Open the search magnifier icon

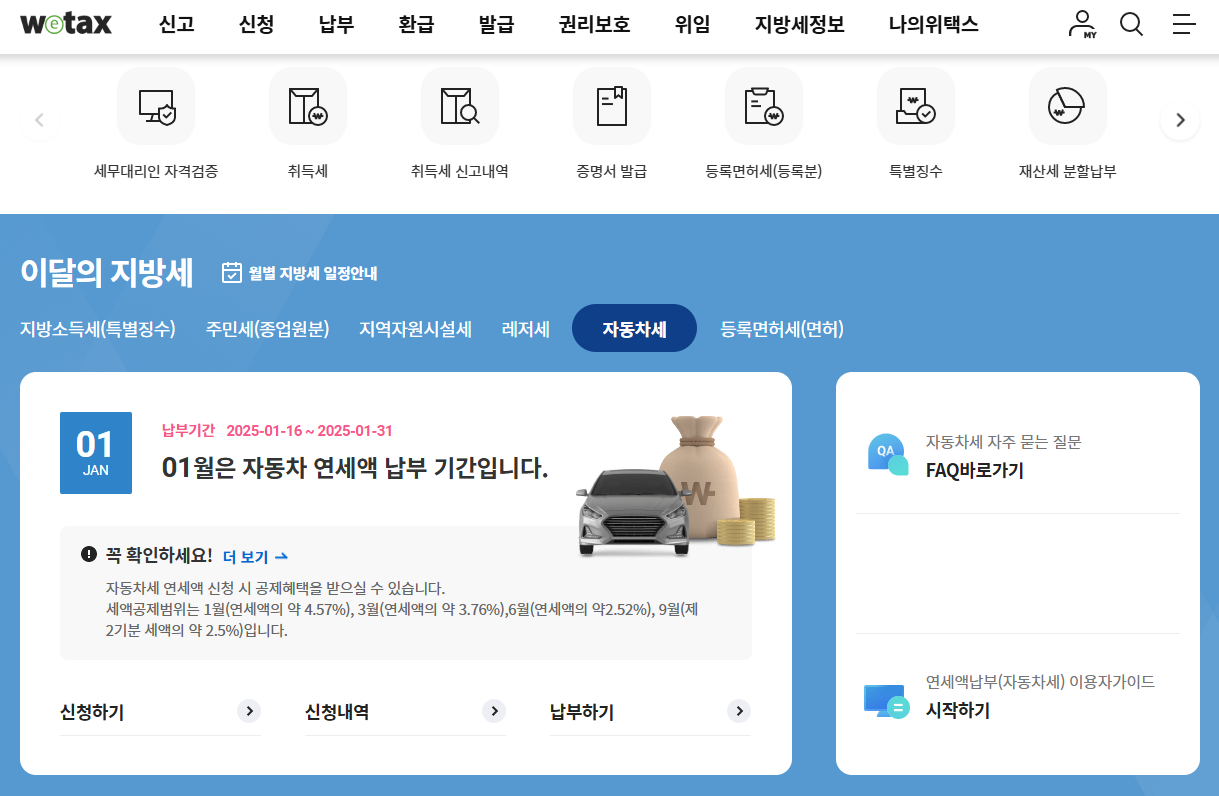(x=1131, y=25)
